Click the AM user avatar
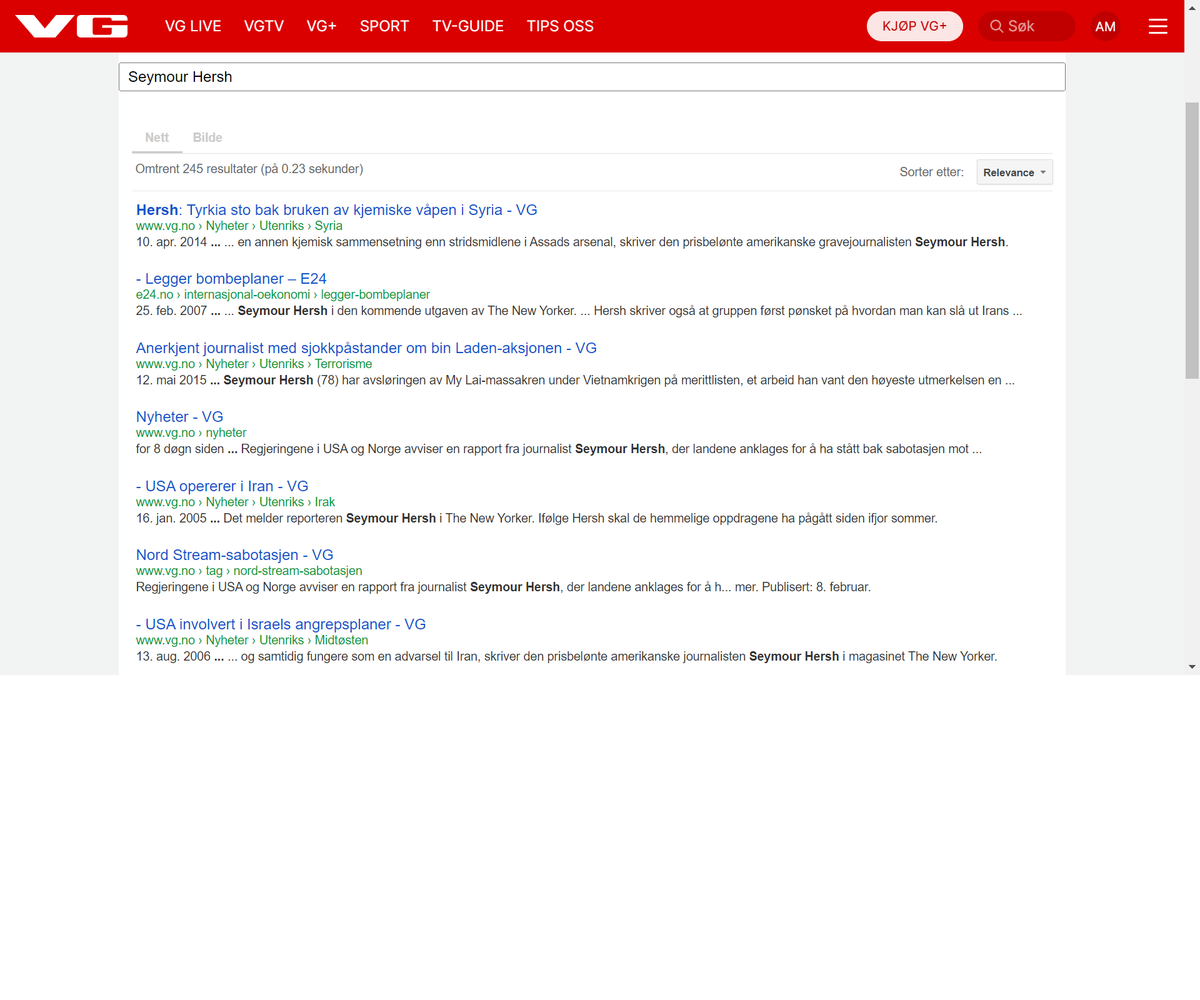Image resolution: width=1200 pixels, height=1000 pixels. [1105, 26]
